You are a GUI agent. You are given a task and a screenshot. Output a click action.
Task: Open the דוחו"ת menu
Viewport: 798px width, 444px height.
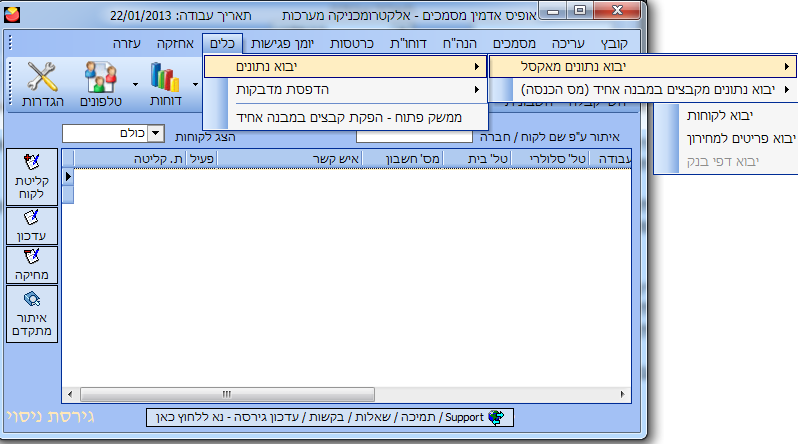click(408, 44)
